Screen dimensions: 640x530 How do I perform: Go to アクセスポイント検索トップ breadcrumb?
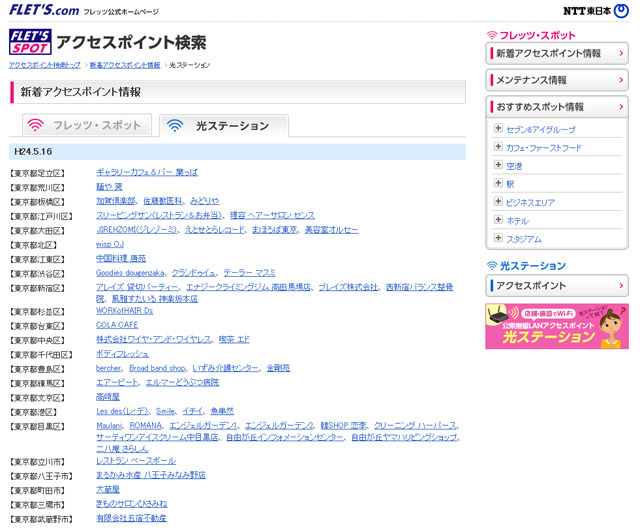click(45, 65)
